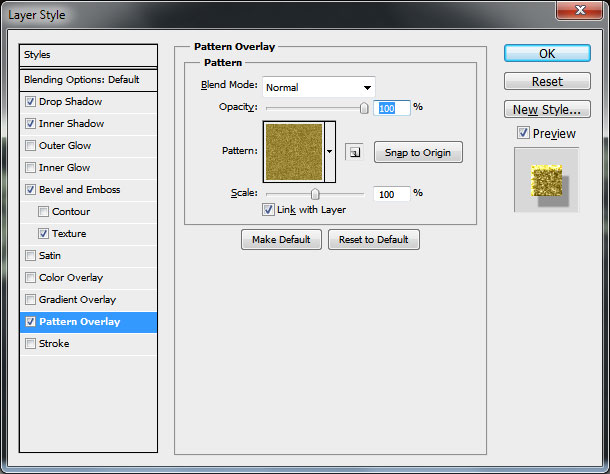Viewport: 610px width, 474px height.
Task: Click the Opacity slider handle
Action: pyautogui.click(x=364, y=108)
